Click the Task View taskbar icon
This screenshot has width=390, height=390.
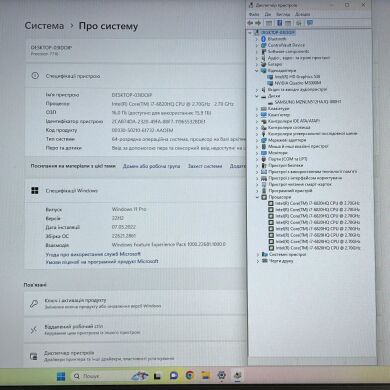click(157, 376)
